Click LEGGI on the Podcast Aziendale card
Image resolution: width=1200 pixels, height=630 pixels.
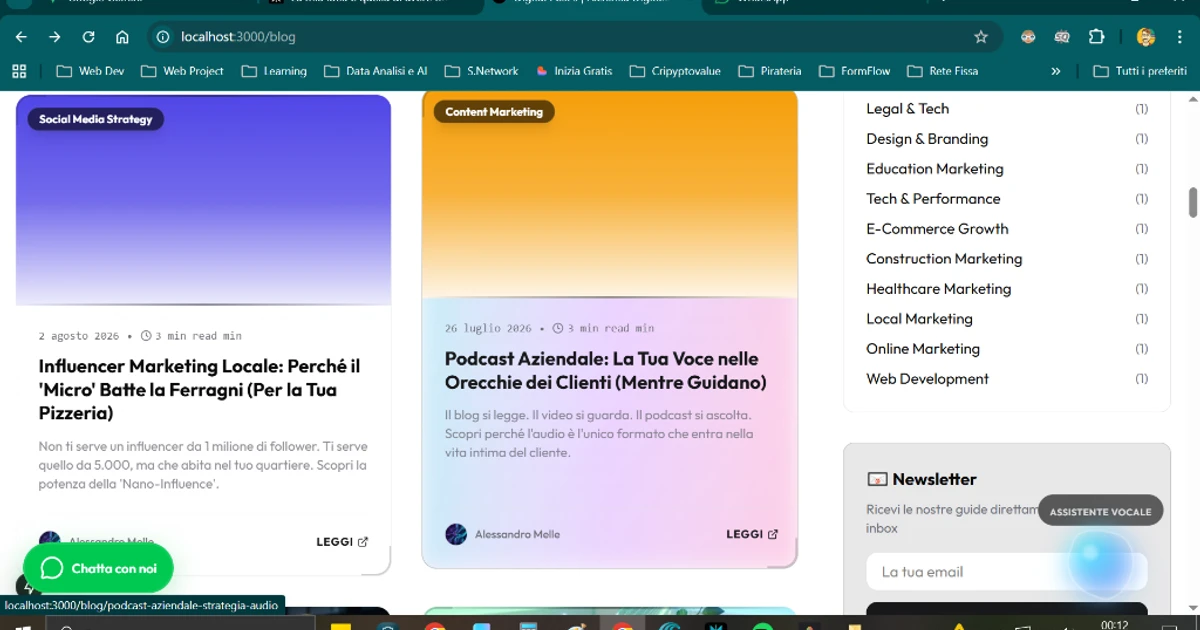coord(751,534)
